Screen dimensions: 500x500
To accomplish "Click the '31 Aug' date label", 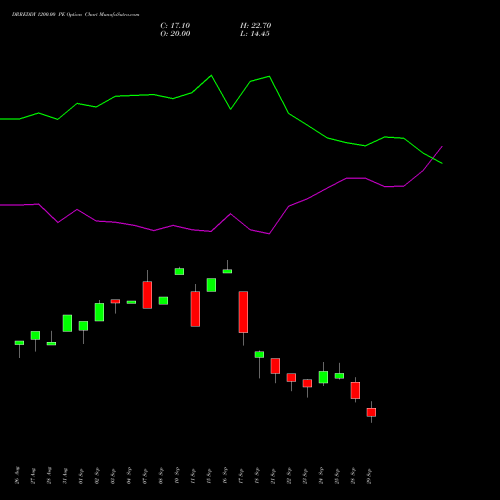I will [x=65, y=475].
